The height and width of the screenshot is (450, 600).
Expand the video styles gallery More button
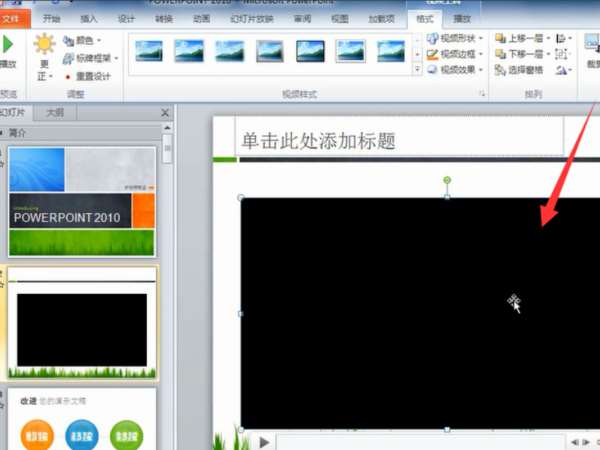click(x=417, y=69)
